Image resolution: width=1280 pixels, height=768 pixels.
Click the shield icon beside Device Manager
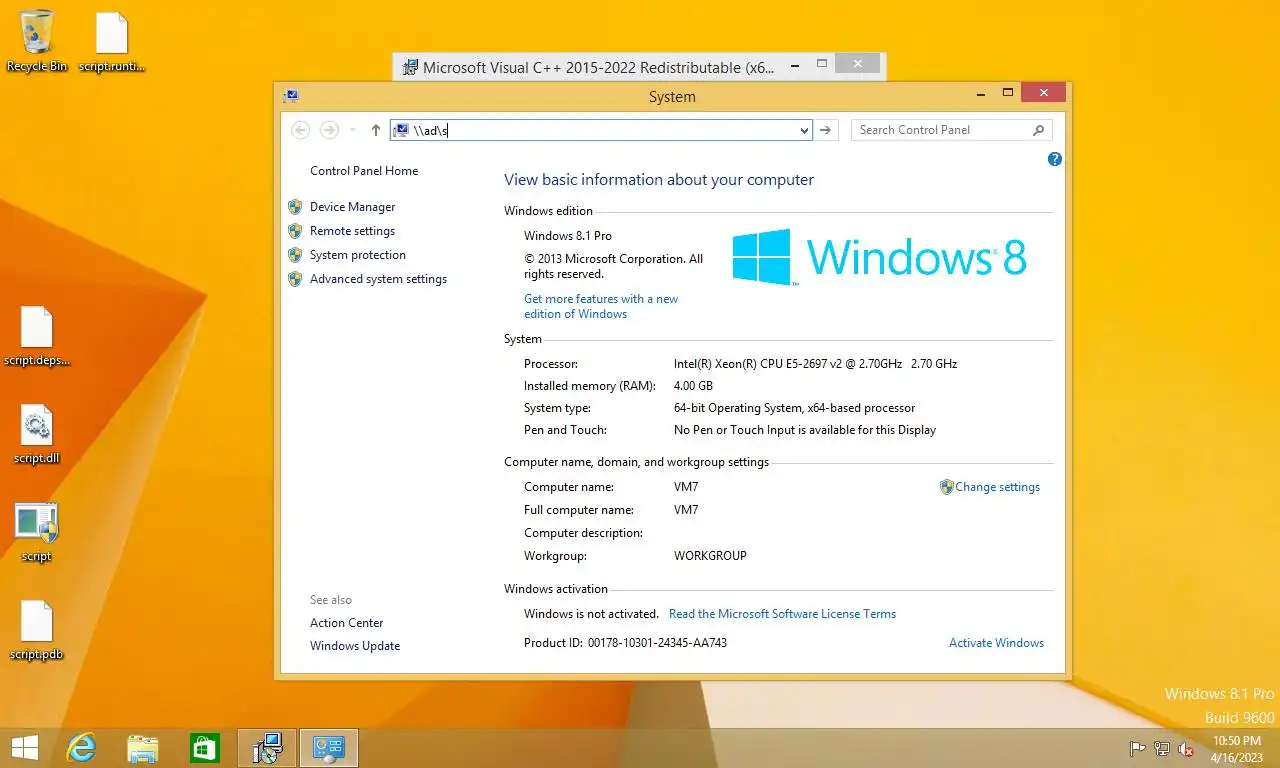tap(295, 207)
